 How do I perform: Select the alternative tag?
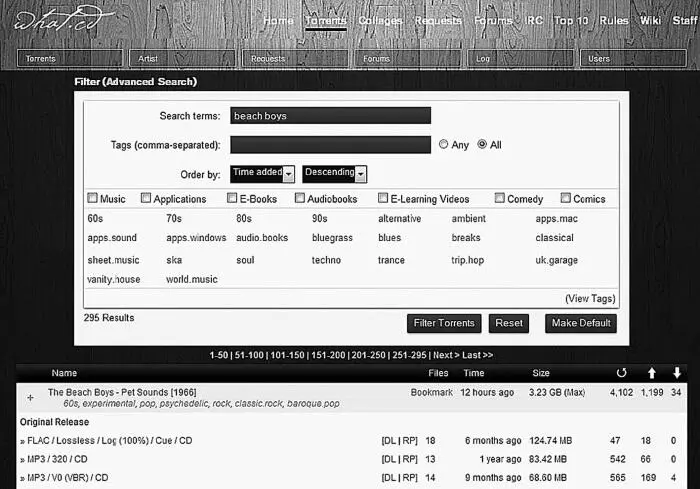coord(400,219)
